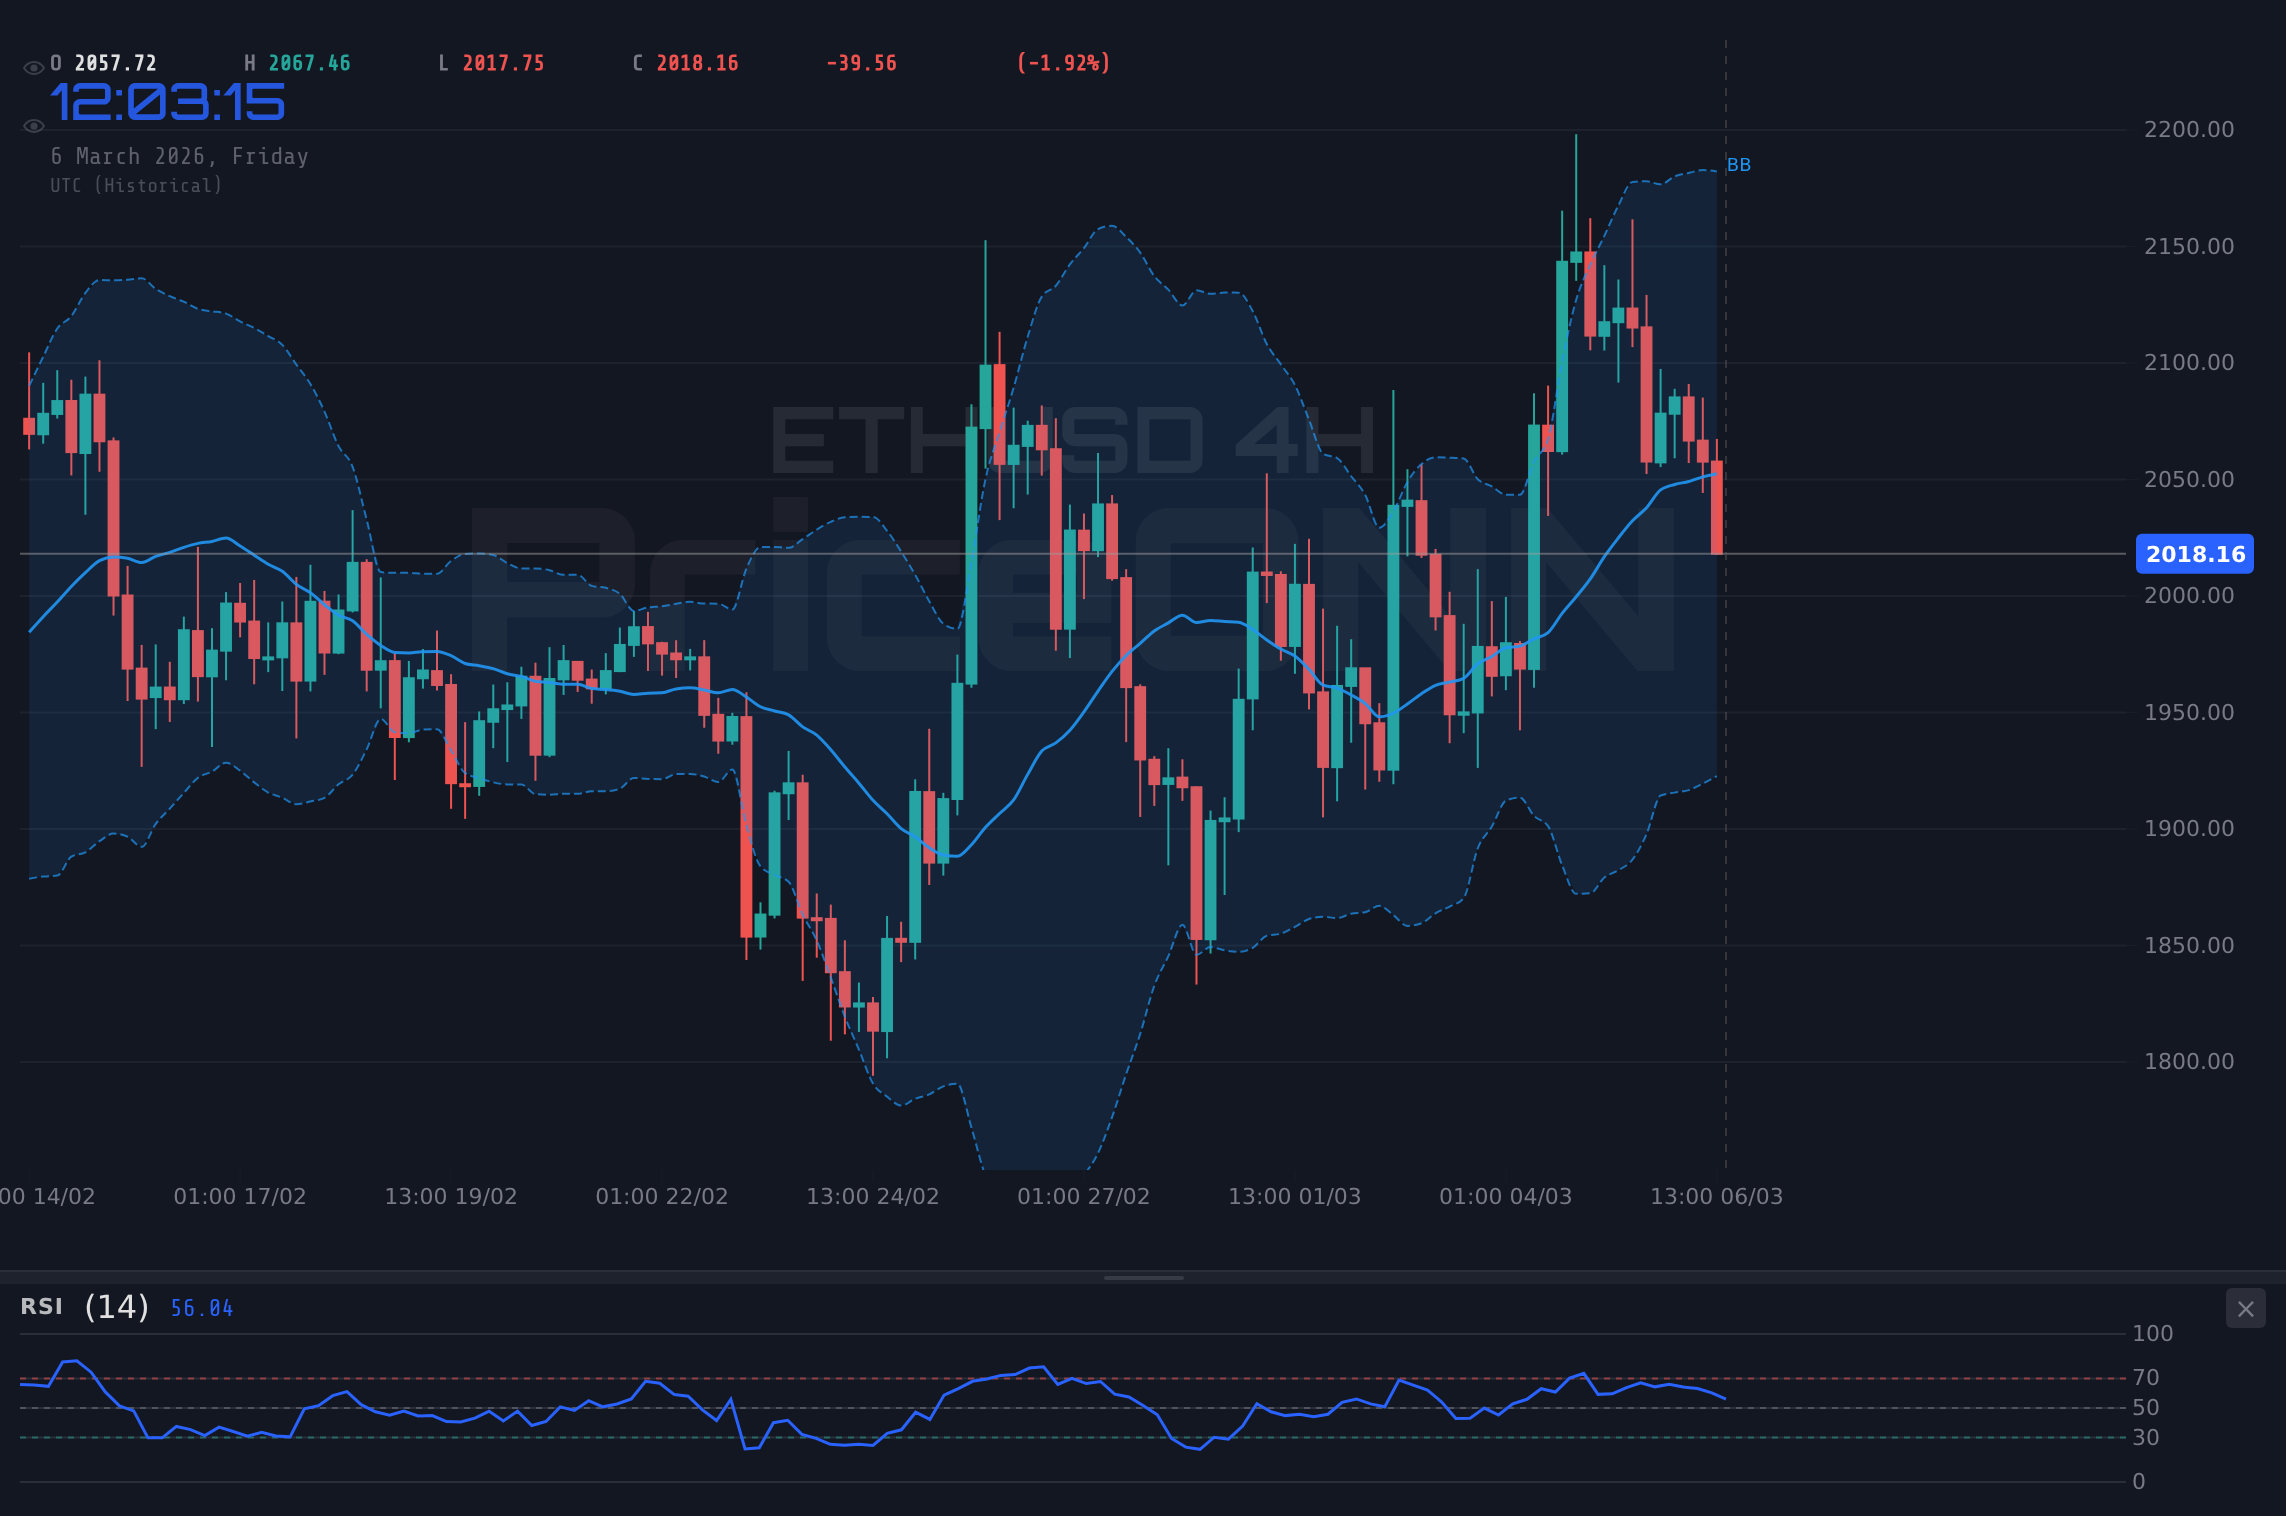Click the 13:00 01/03 time axis label
Screen dimensions: 2286x1516
(x=1295, y=1197)
